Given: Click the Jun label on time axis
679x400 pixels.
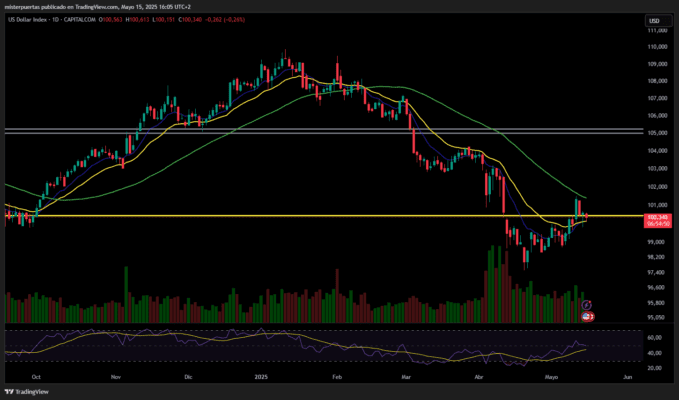Looking at the screenshot, I should [627, 379].
